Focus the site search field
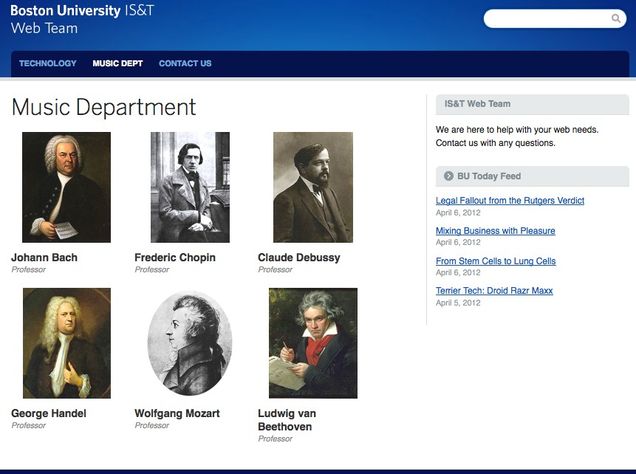Image resolution: width=636 pixels, height=474 pixels. click(x=554, y=19)
